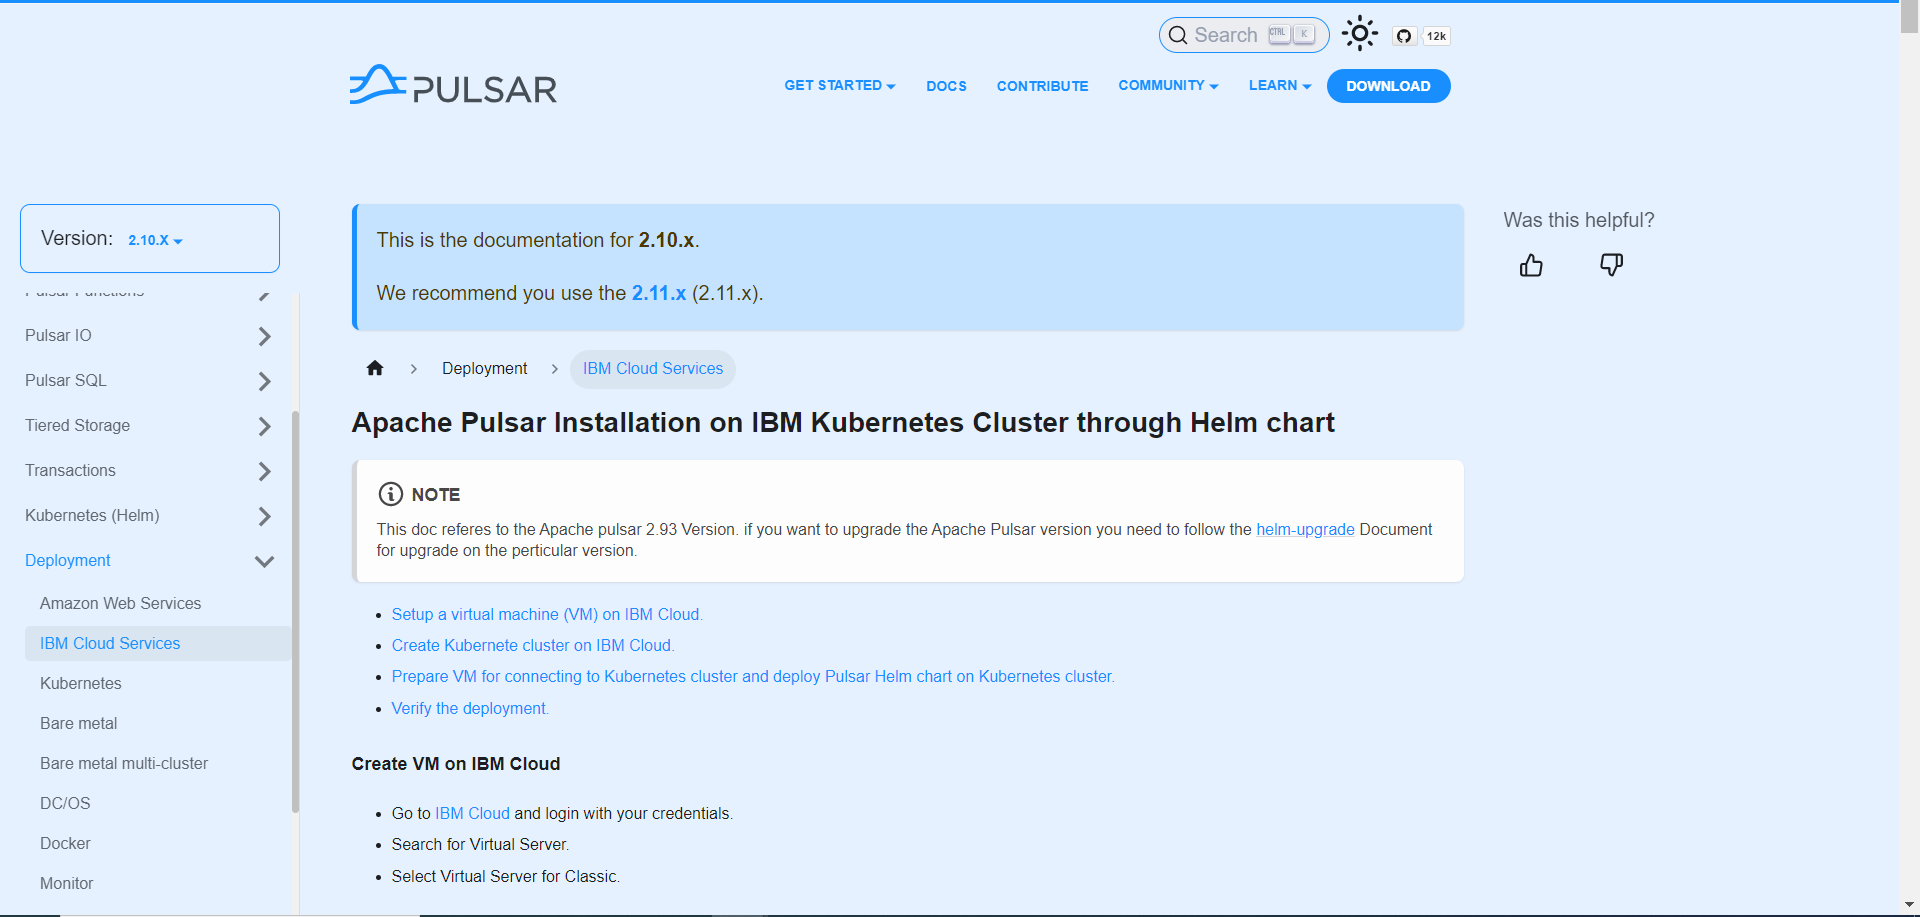This screenshot has width=1920, height=917.
Task: Open Kubernetes (Helm) sidebar item
Action: pyautogui.click(x=92, y=515)
